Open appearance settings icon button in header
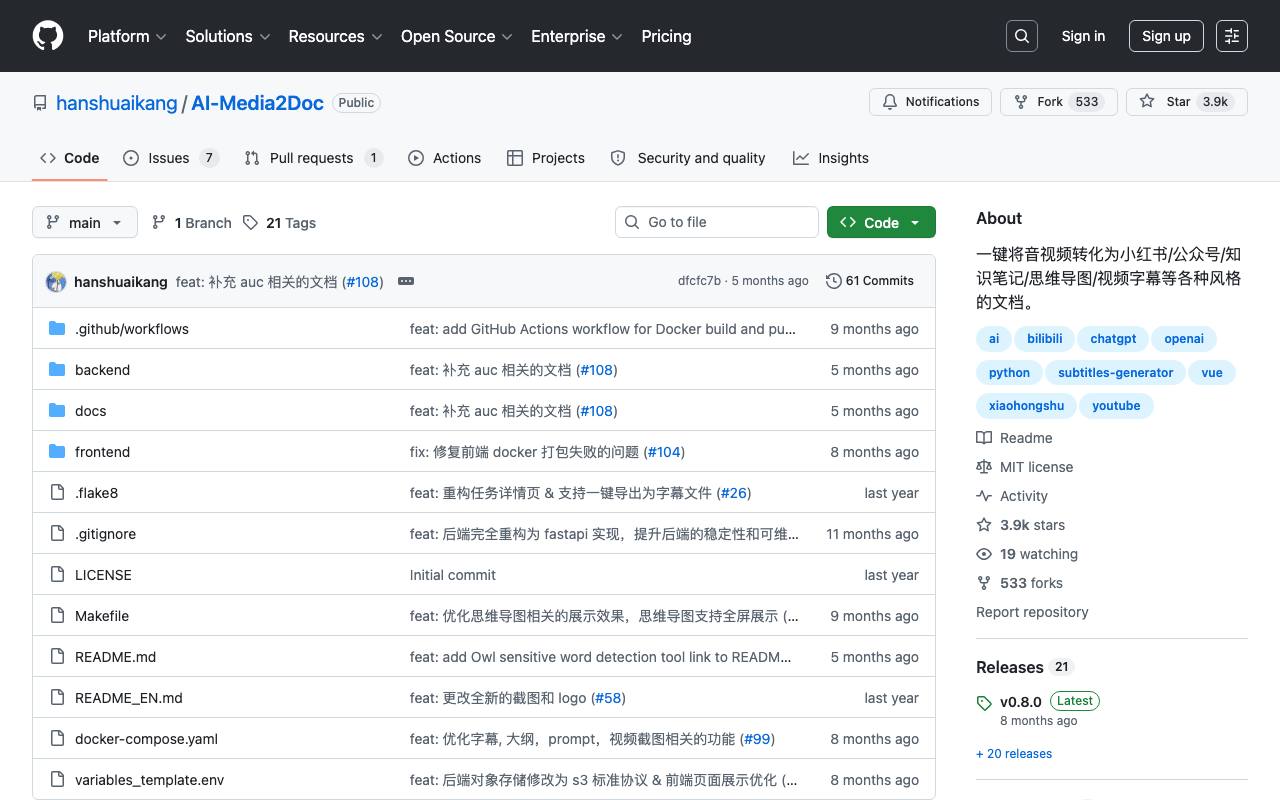 click(1232, 36)
